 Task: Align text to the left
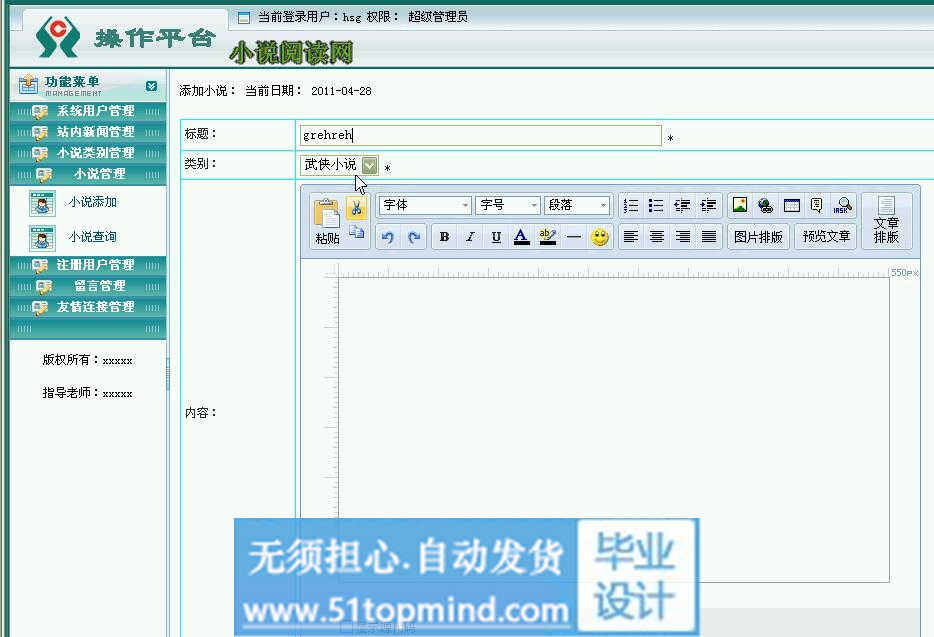tap(631, 237)
